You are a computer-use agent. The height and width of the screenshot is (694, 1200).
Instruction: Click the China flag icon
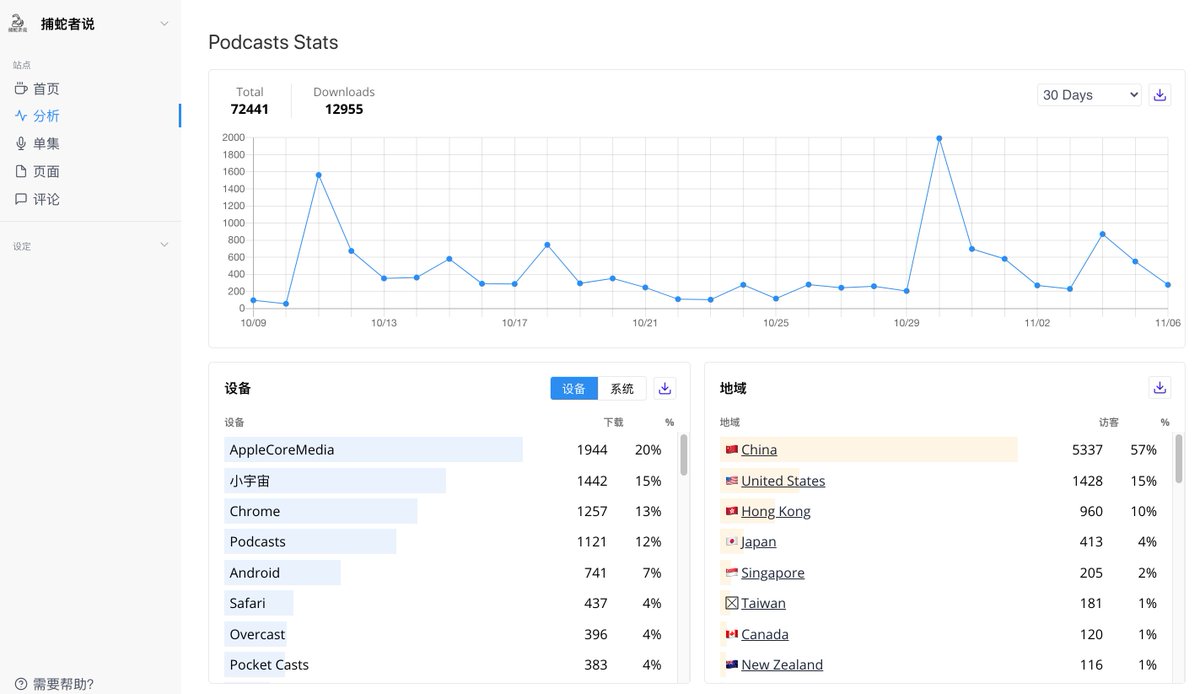tap(731, 450)
